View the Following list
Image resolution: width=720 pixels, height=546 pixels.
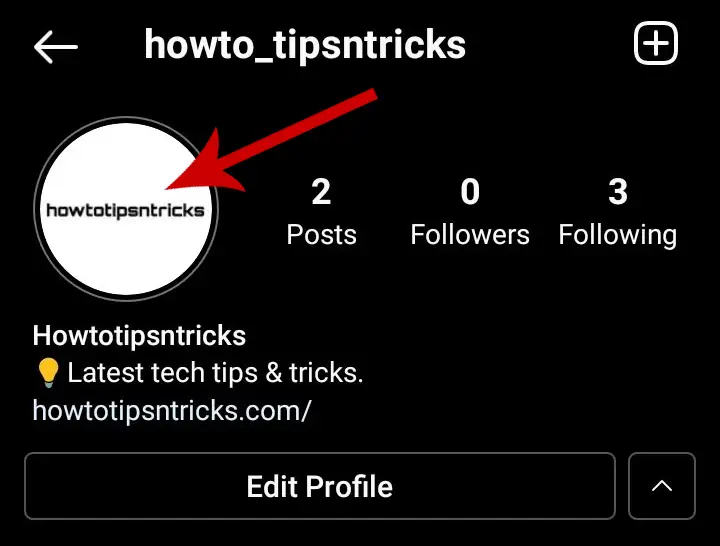click(x=618, y=236)
